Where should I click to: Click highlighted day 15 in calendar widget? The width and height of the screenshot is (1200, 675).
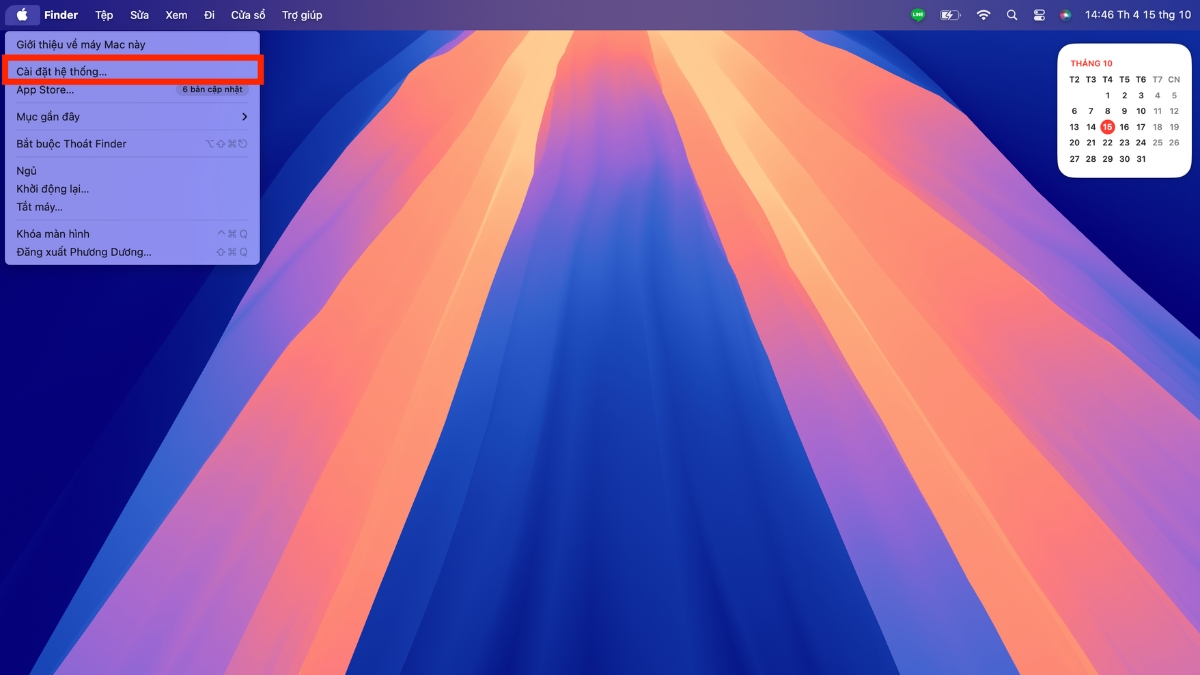coord(1107,127)
